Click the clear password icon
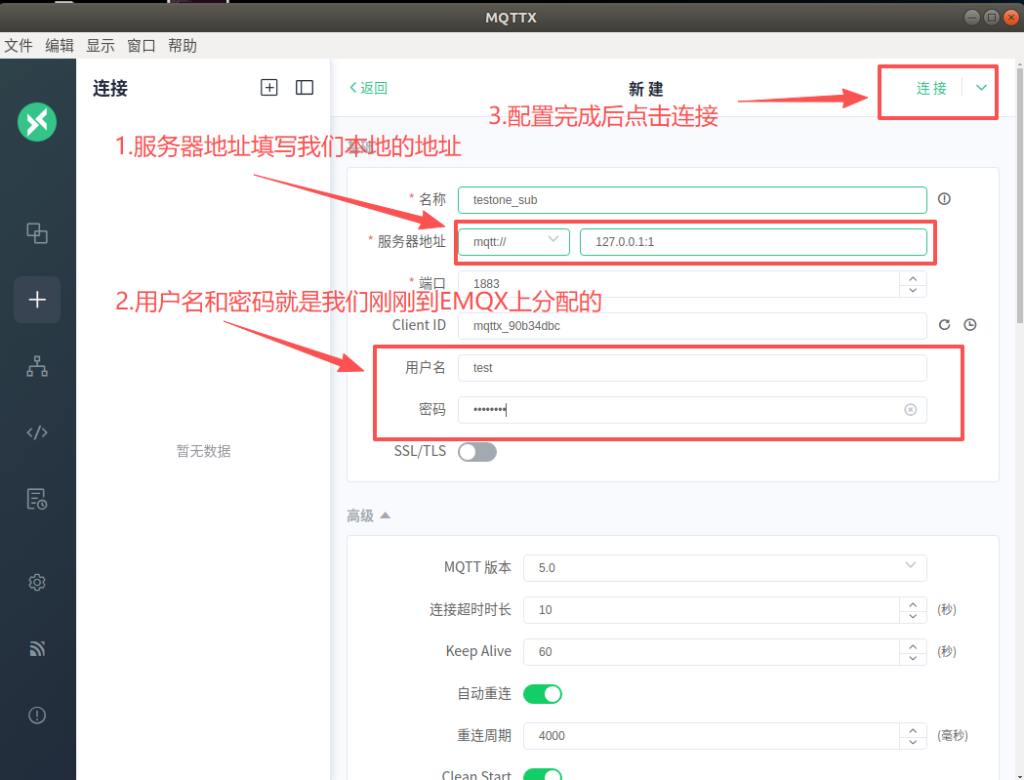Viewport: 1024px width, 780px height. point(910,410)
